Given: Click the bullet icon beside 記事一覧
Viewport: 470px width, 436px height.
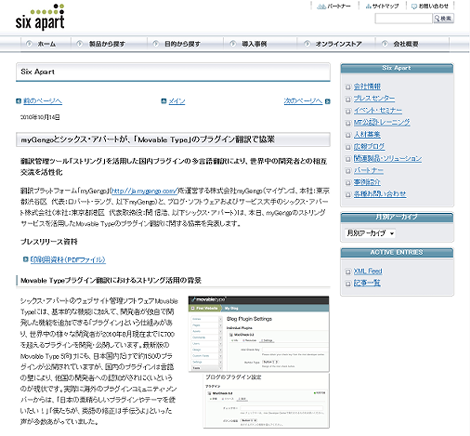Looking at the screenshot, I should tap(348, 284).
